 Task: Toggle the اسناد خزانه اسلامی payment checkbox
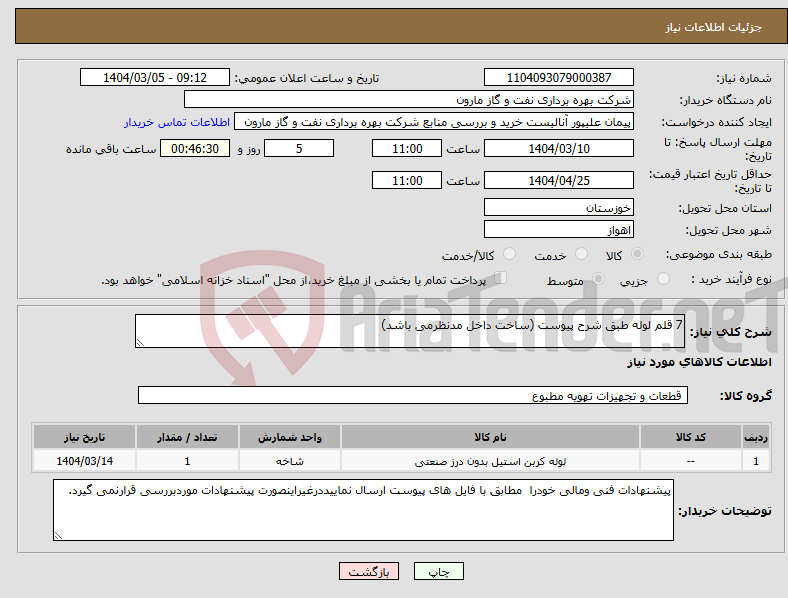coord(500,278)
